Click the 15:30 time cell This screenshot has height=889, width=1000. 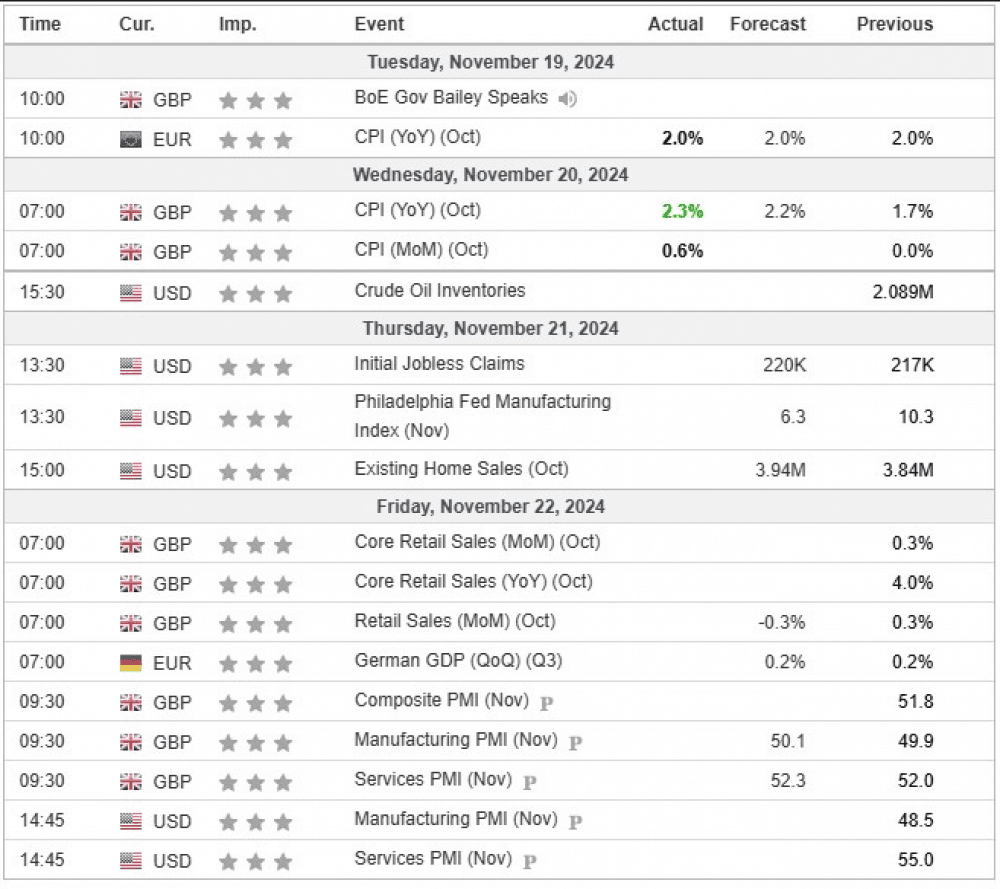[x=42, y=292]
